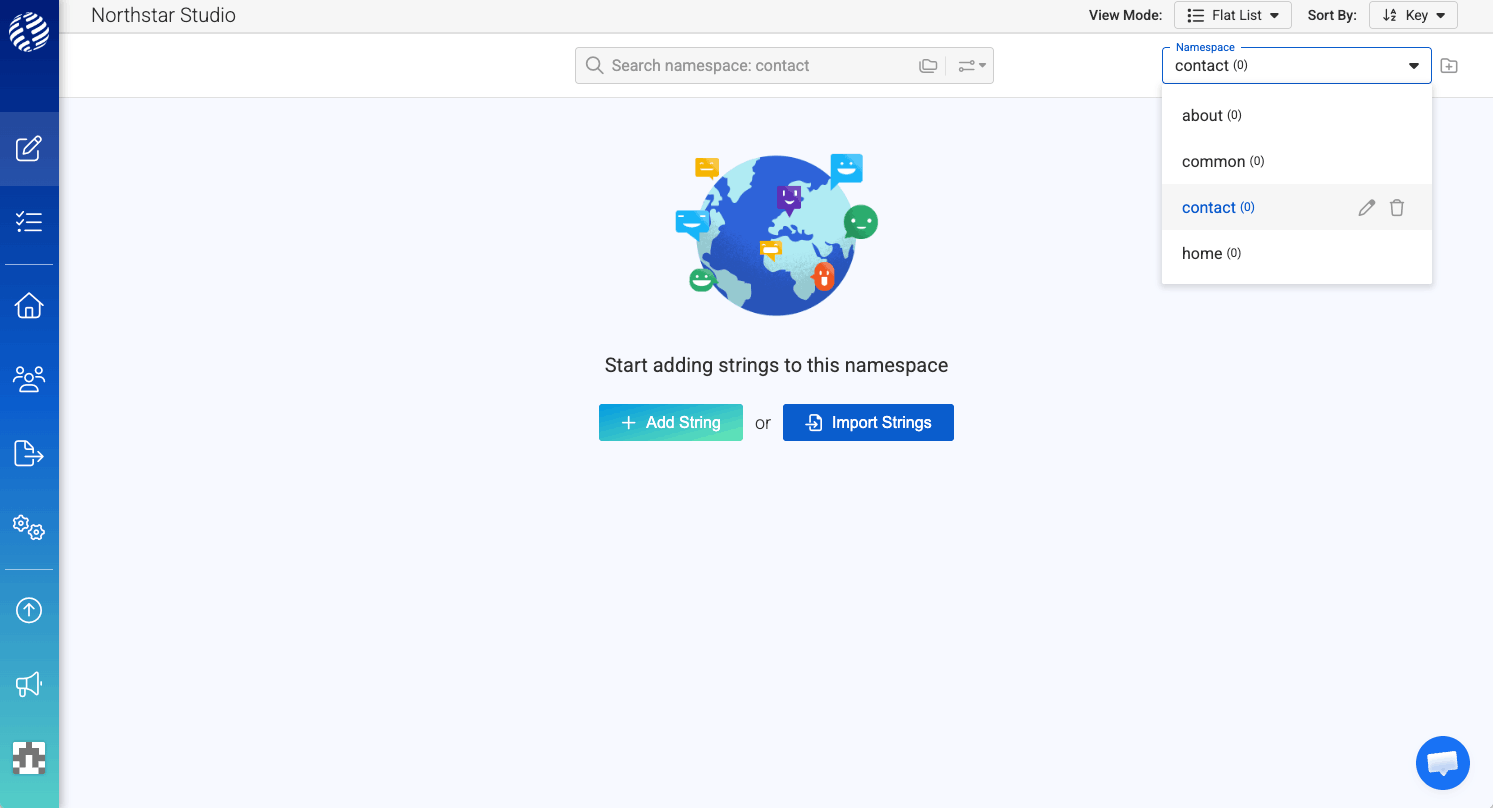Click the upload arrow circle icon
The width and height of the screenshot is (1493, 808).
tap(29, 610)
